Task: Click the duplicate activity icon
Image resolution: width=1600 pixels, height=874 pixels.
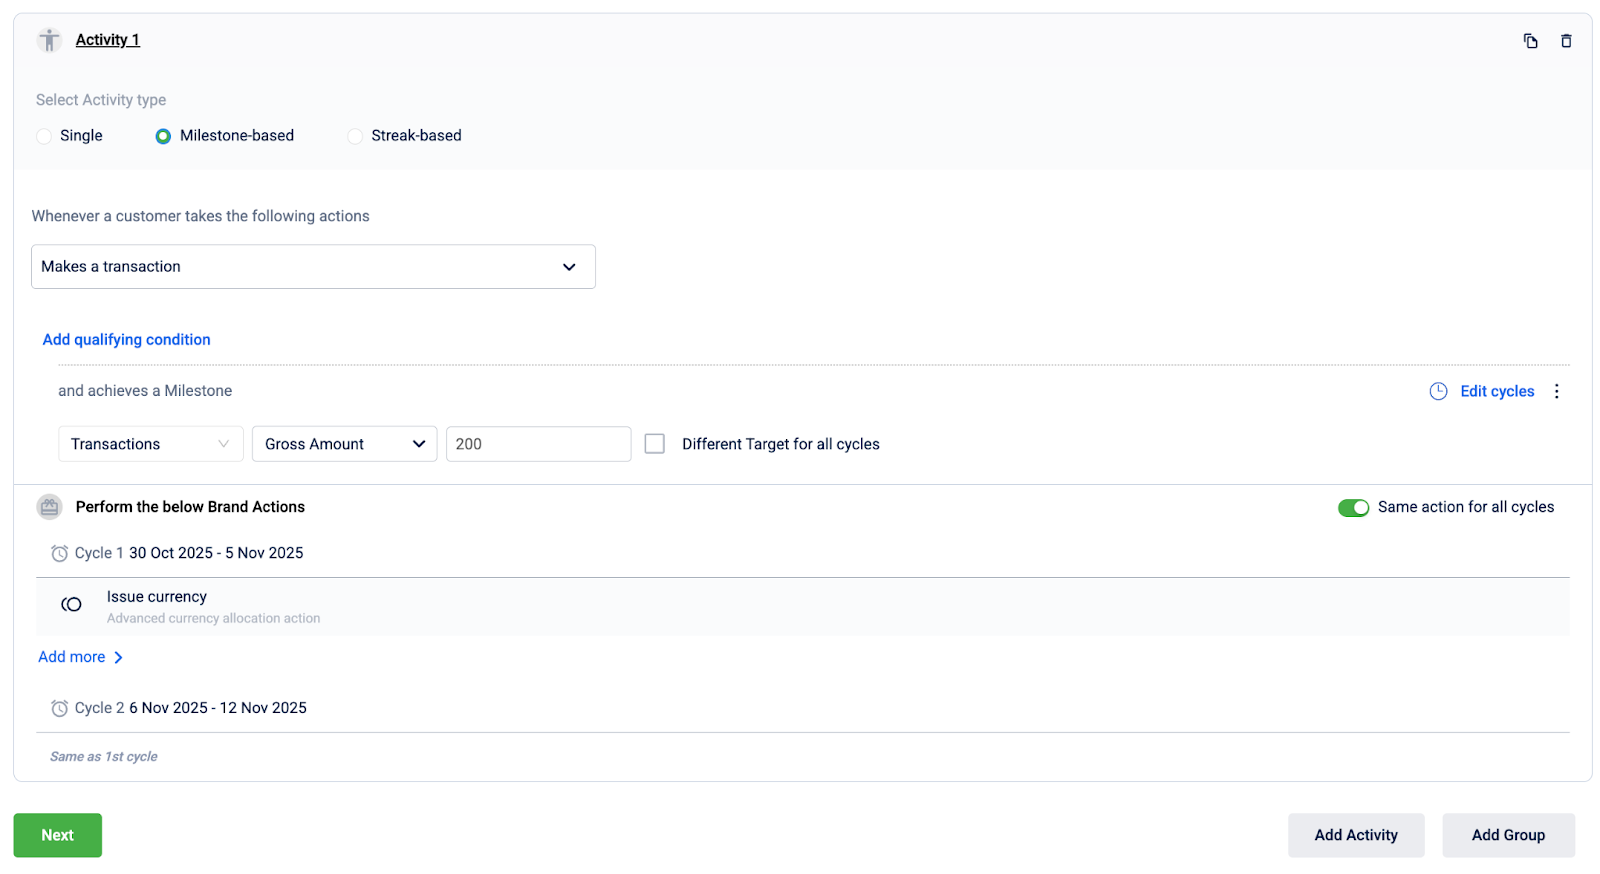Action: pos(1530,41)
